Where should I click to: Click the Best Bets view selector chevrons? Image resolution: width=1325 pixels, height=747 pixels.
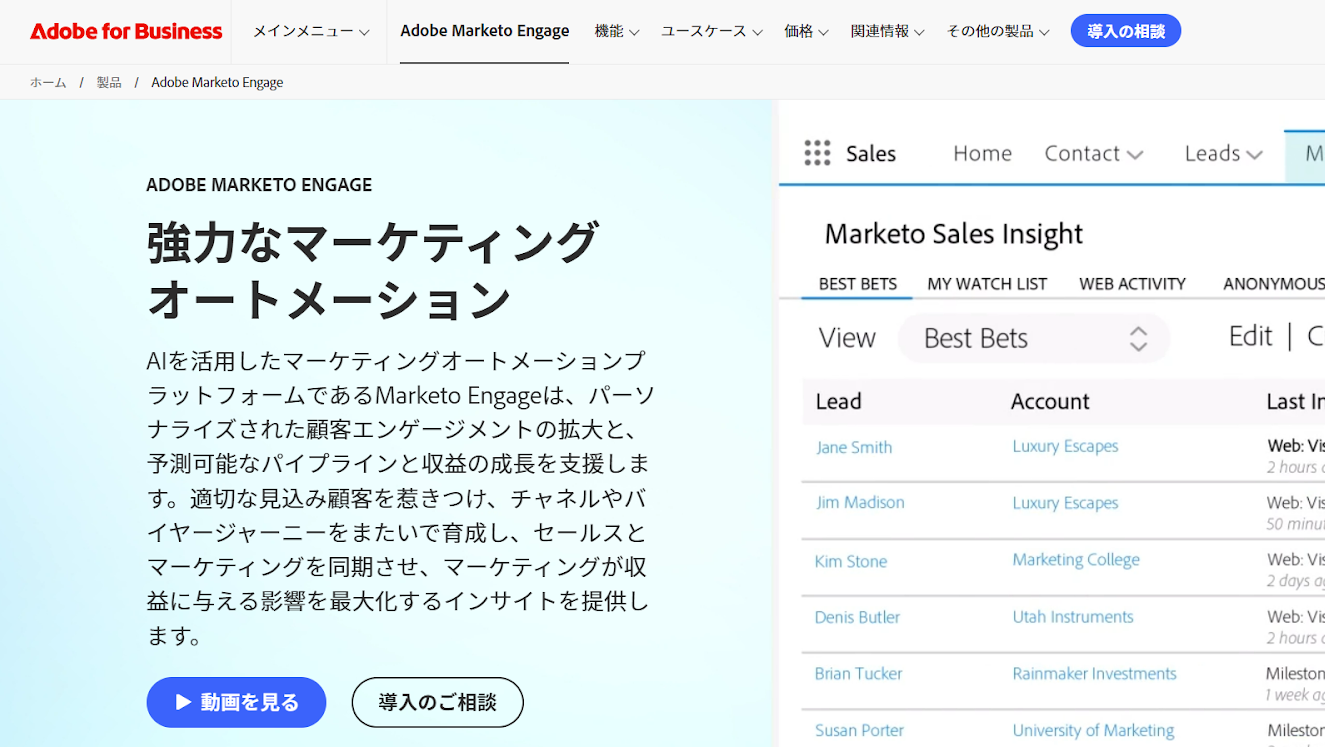tap(1138, 338)
